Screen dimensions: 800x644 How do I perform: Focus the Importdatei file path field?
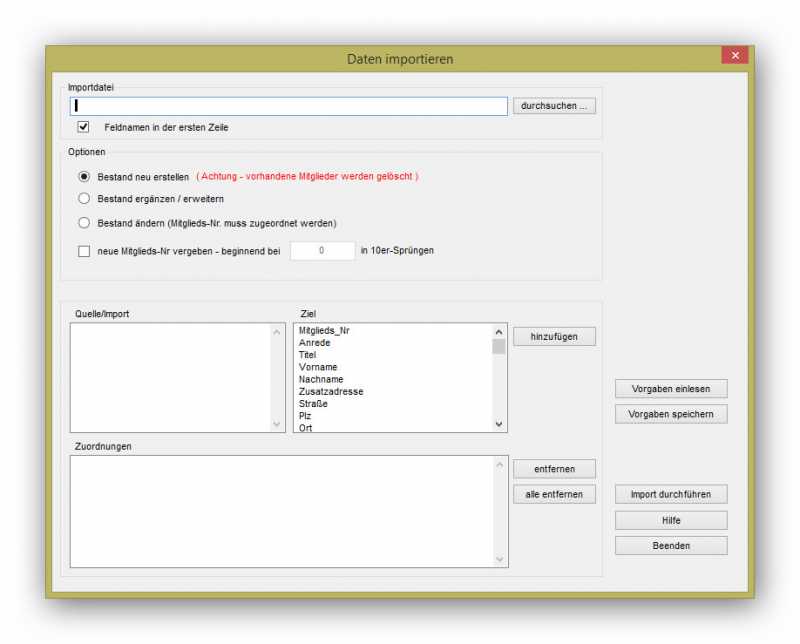pyautogui.click(x=289, y=106)
